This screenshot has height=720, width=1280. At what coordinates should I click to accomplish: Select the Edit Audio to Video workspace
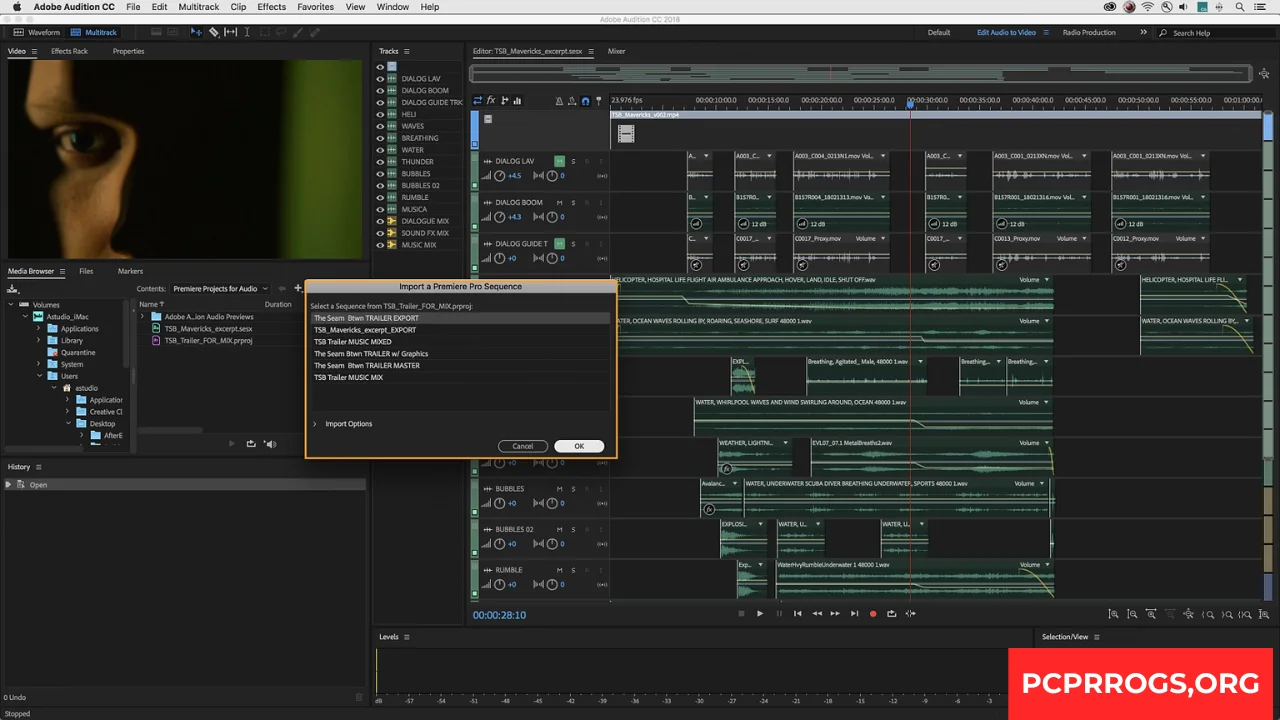1006,32
